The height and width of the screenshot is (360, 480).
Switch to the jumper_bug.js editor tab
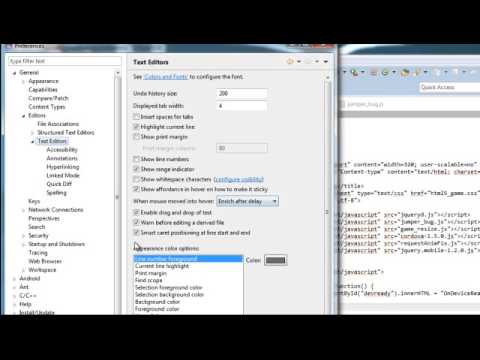[x=362, y=104]
